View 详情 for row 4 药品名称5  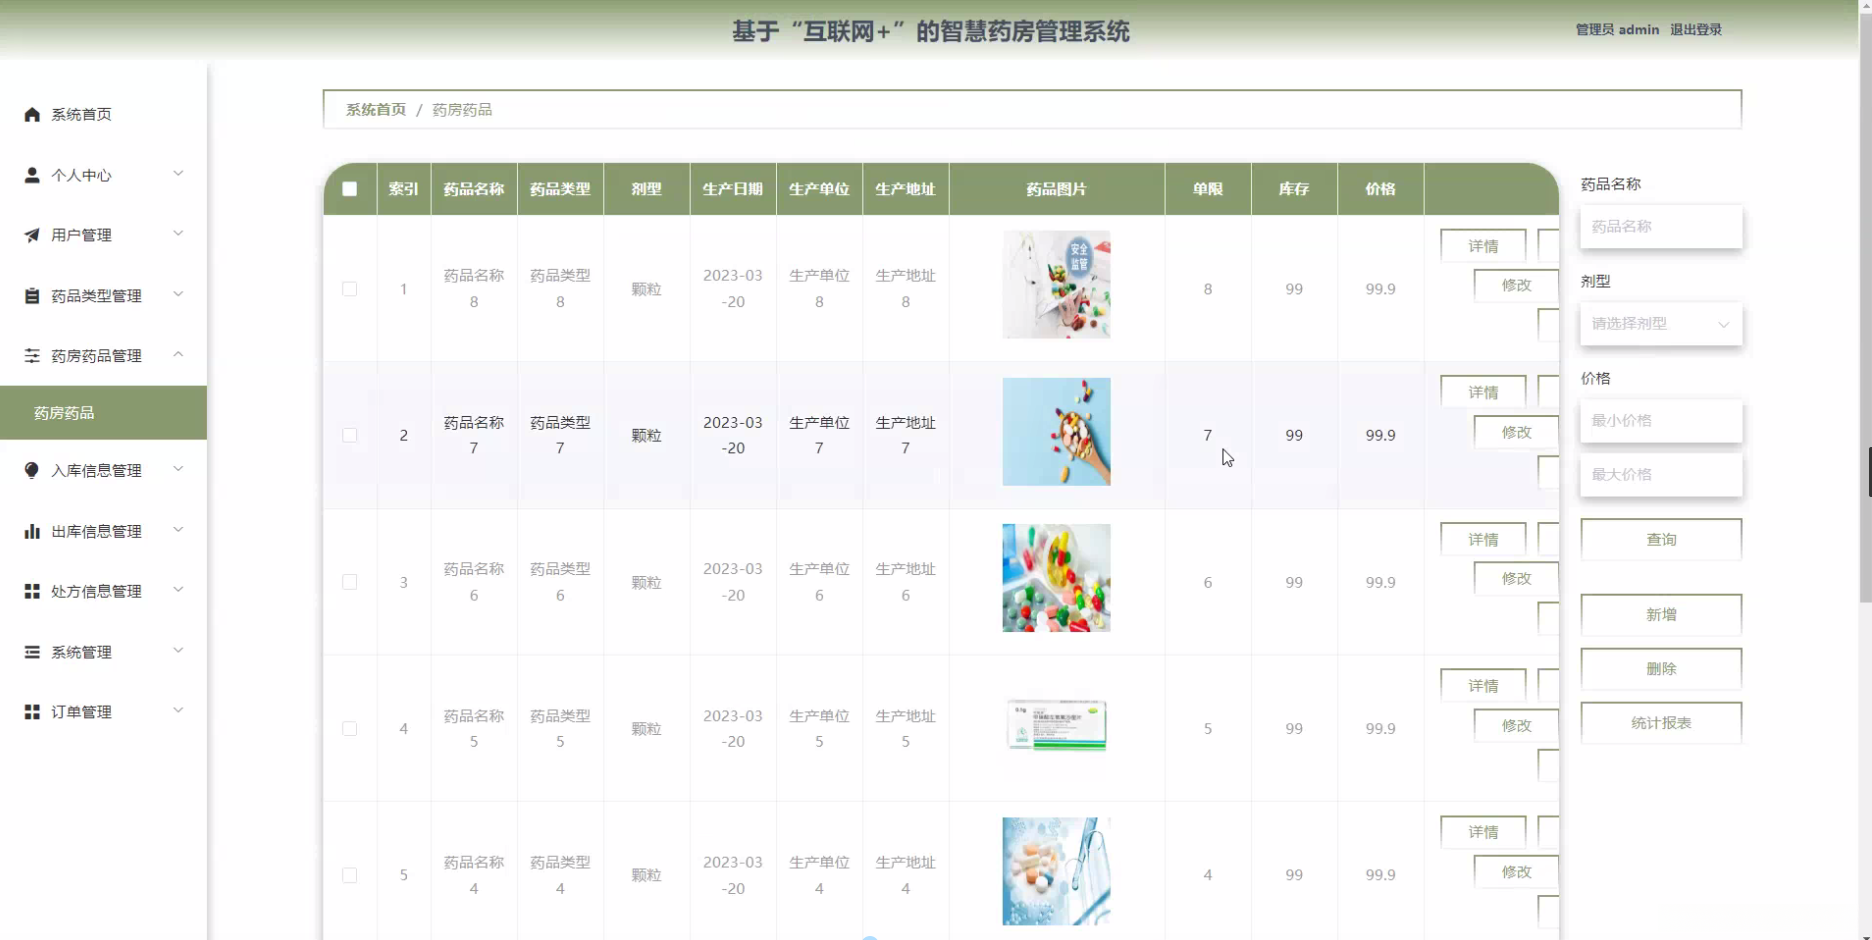[1483, 686]
